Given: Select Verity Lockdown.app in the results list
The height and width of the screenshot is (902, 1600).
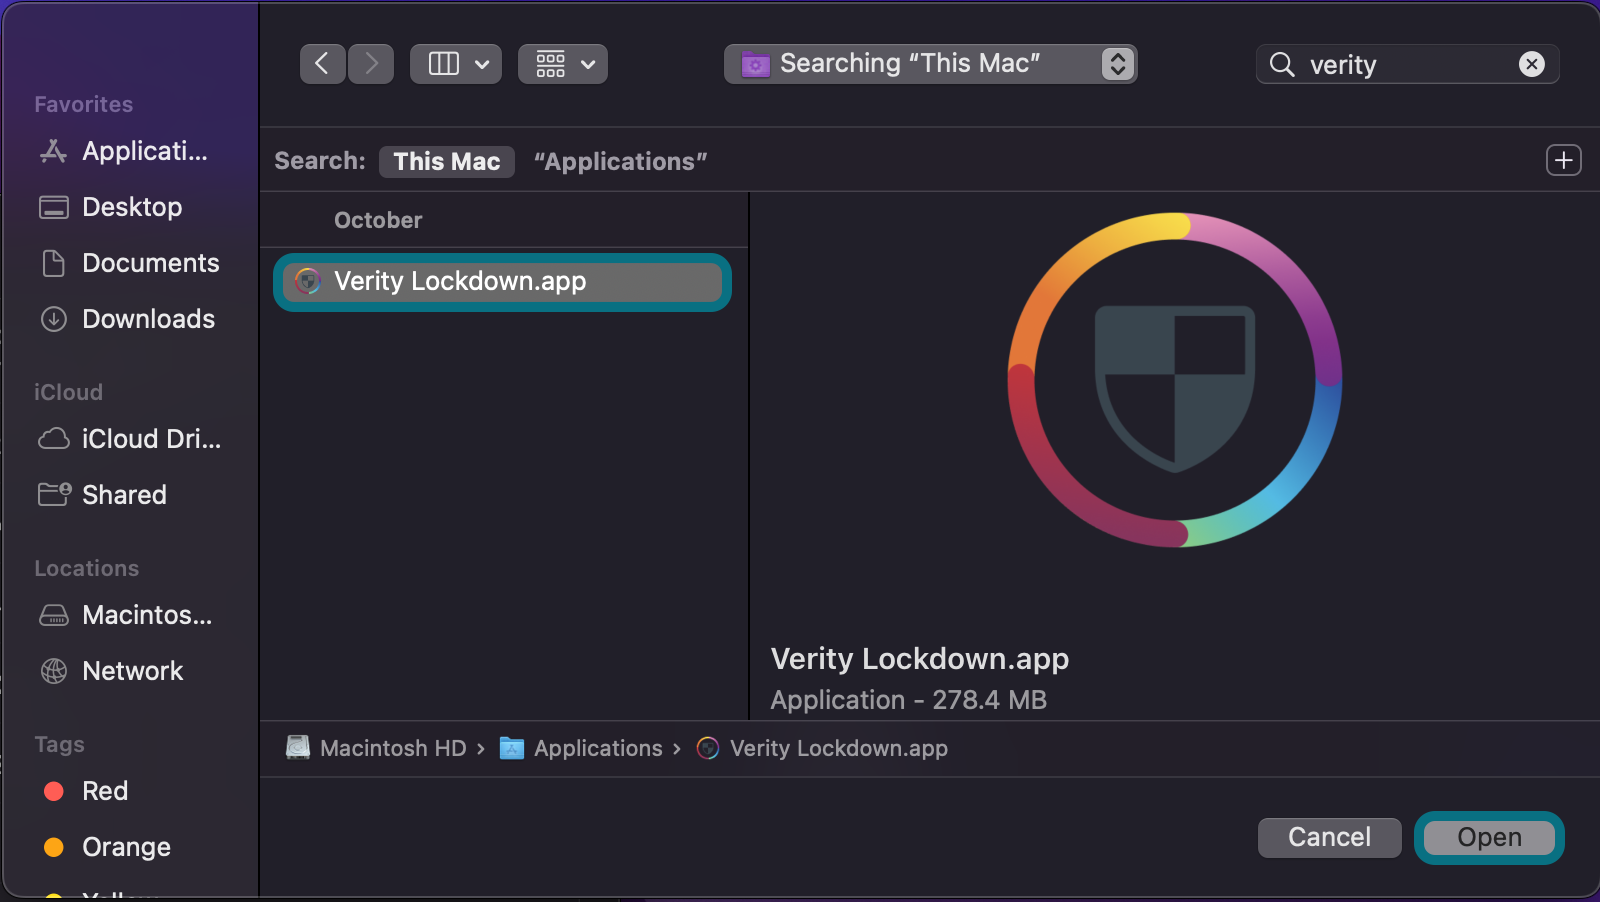Looking at the screenshot, I should pos(502,281).
